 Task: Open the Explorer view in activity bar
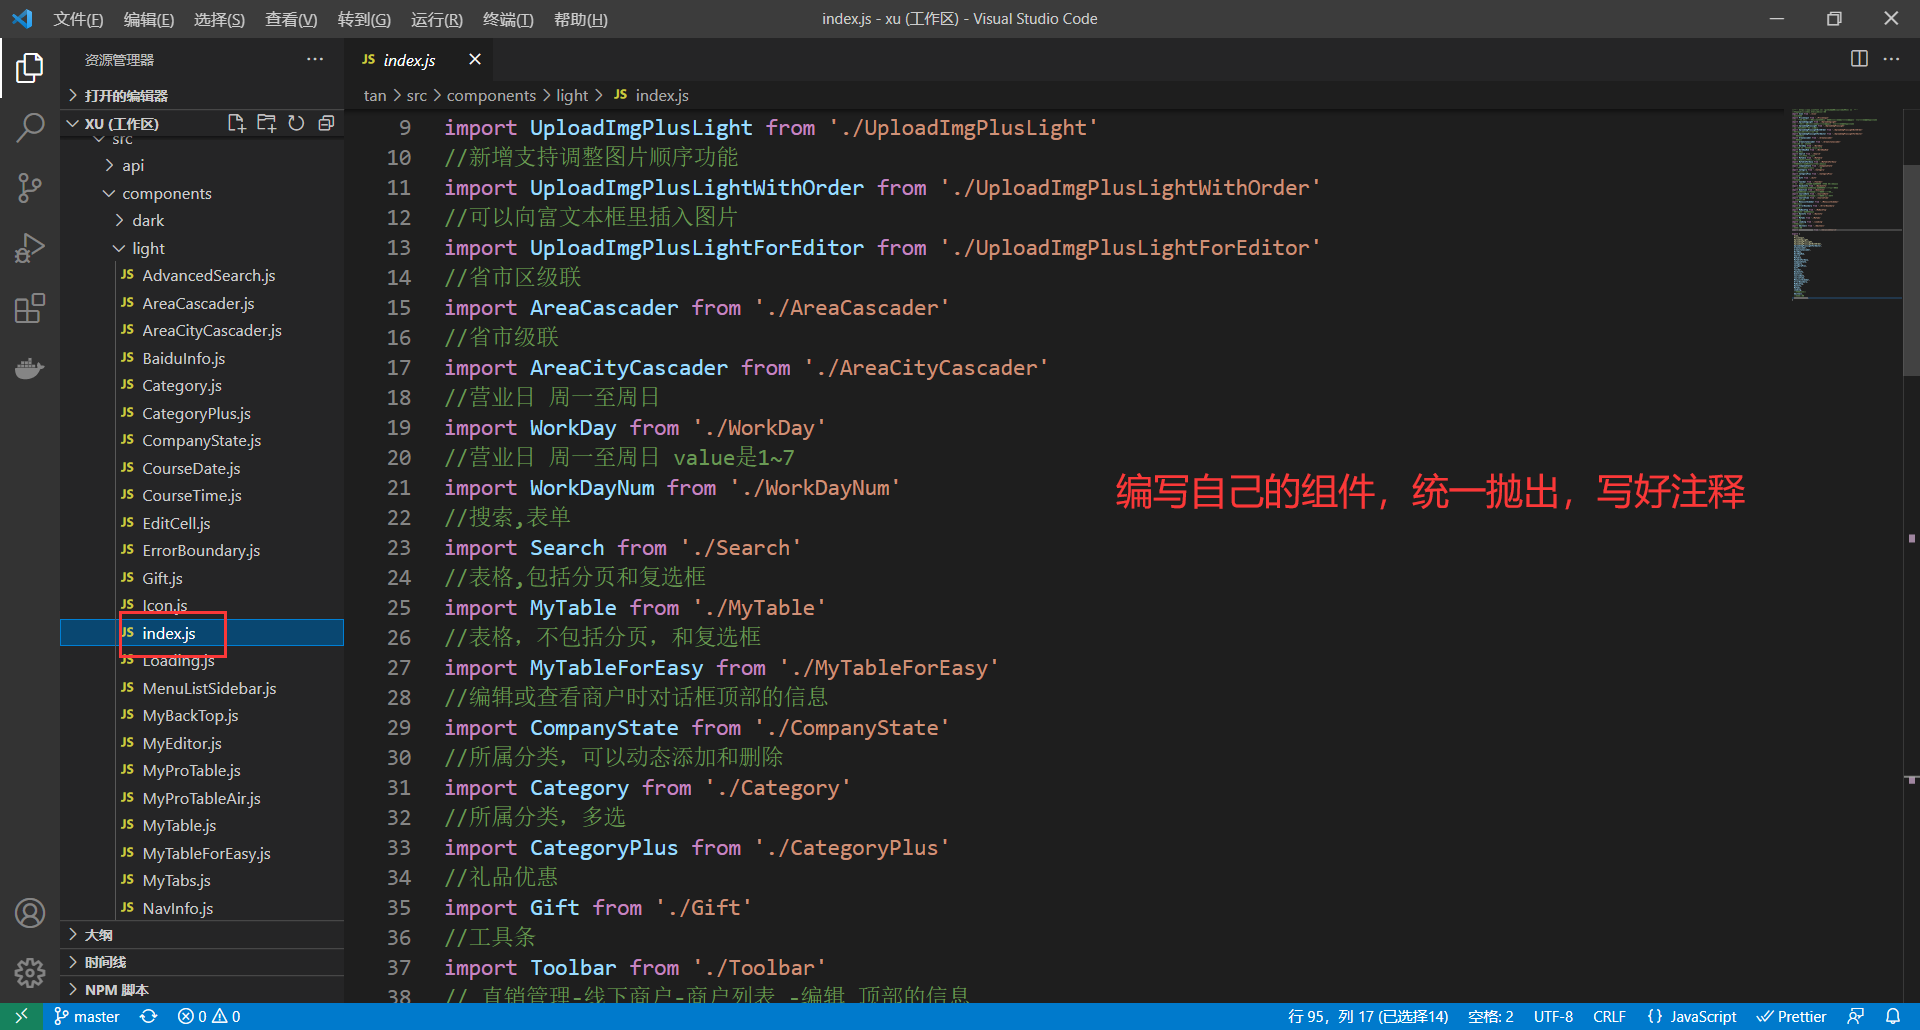[x=30, y=68]
